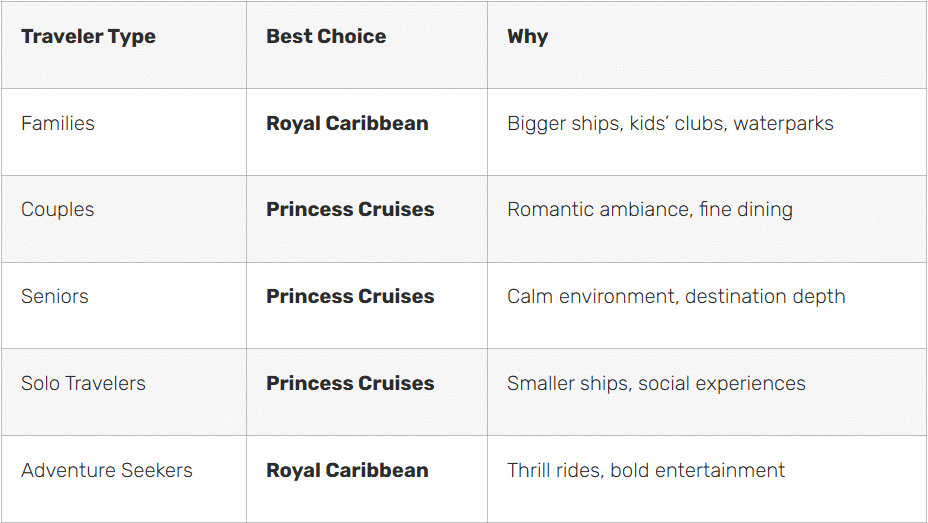This screenshot has width=928, height=523.
Task: Select the "Calm environment, destination depth" cell
Action: click(676, 297)
